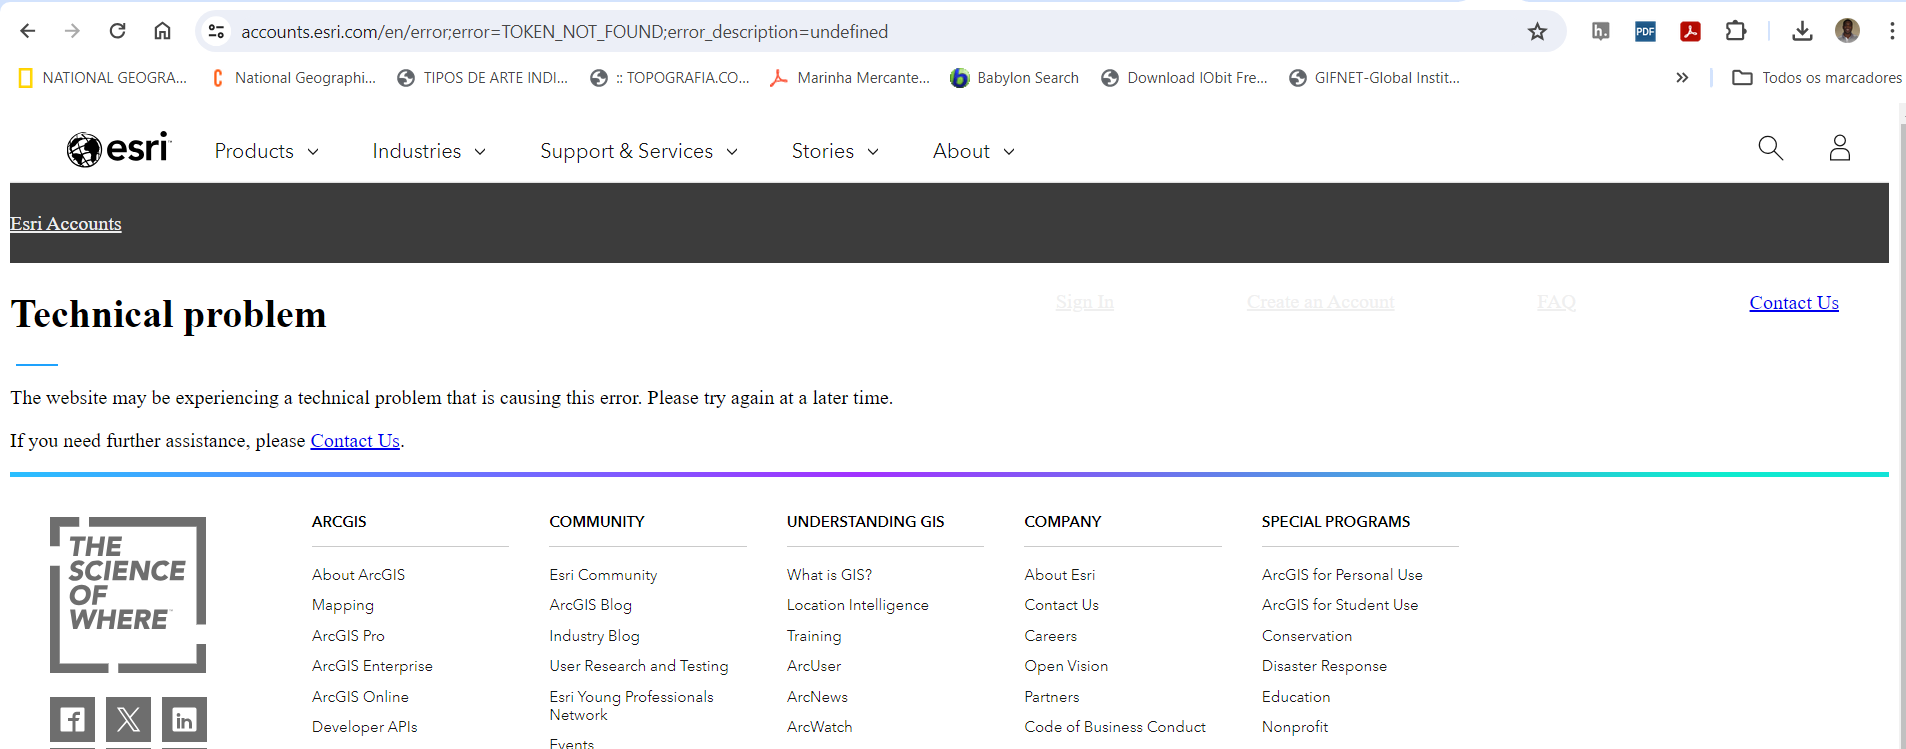1906x749 pixels.
Task: Click the user profile icon in header
Action: pyautogui.click(x=1839, y=149)
